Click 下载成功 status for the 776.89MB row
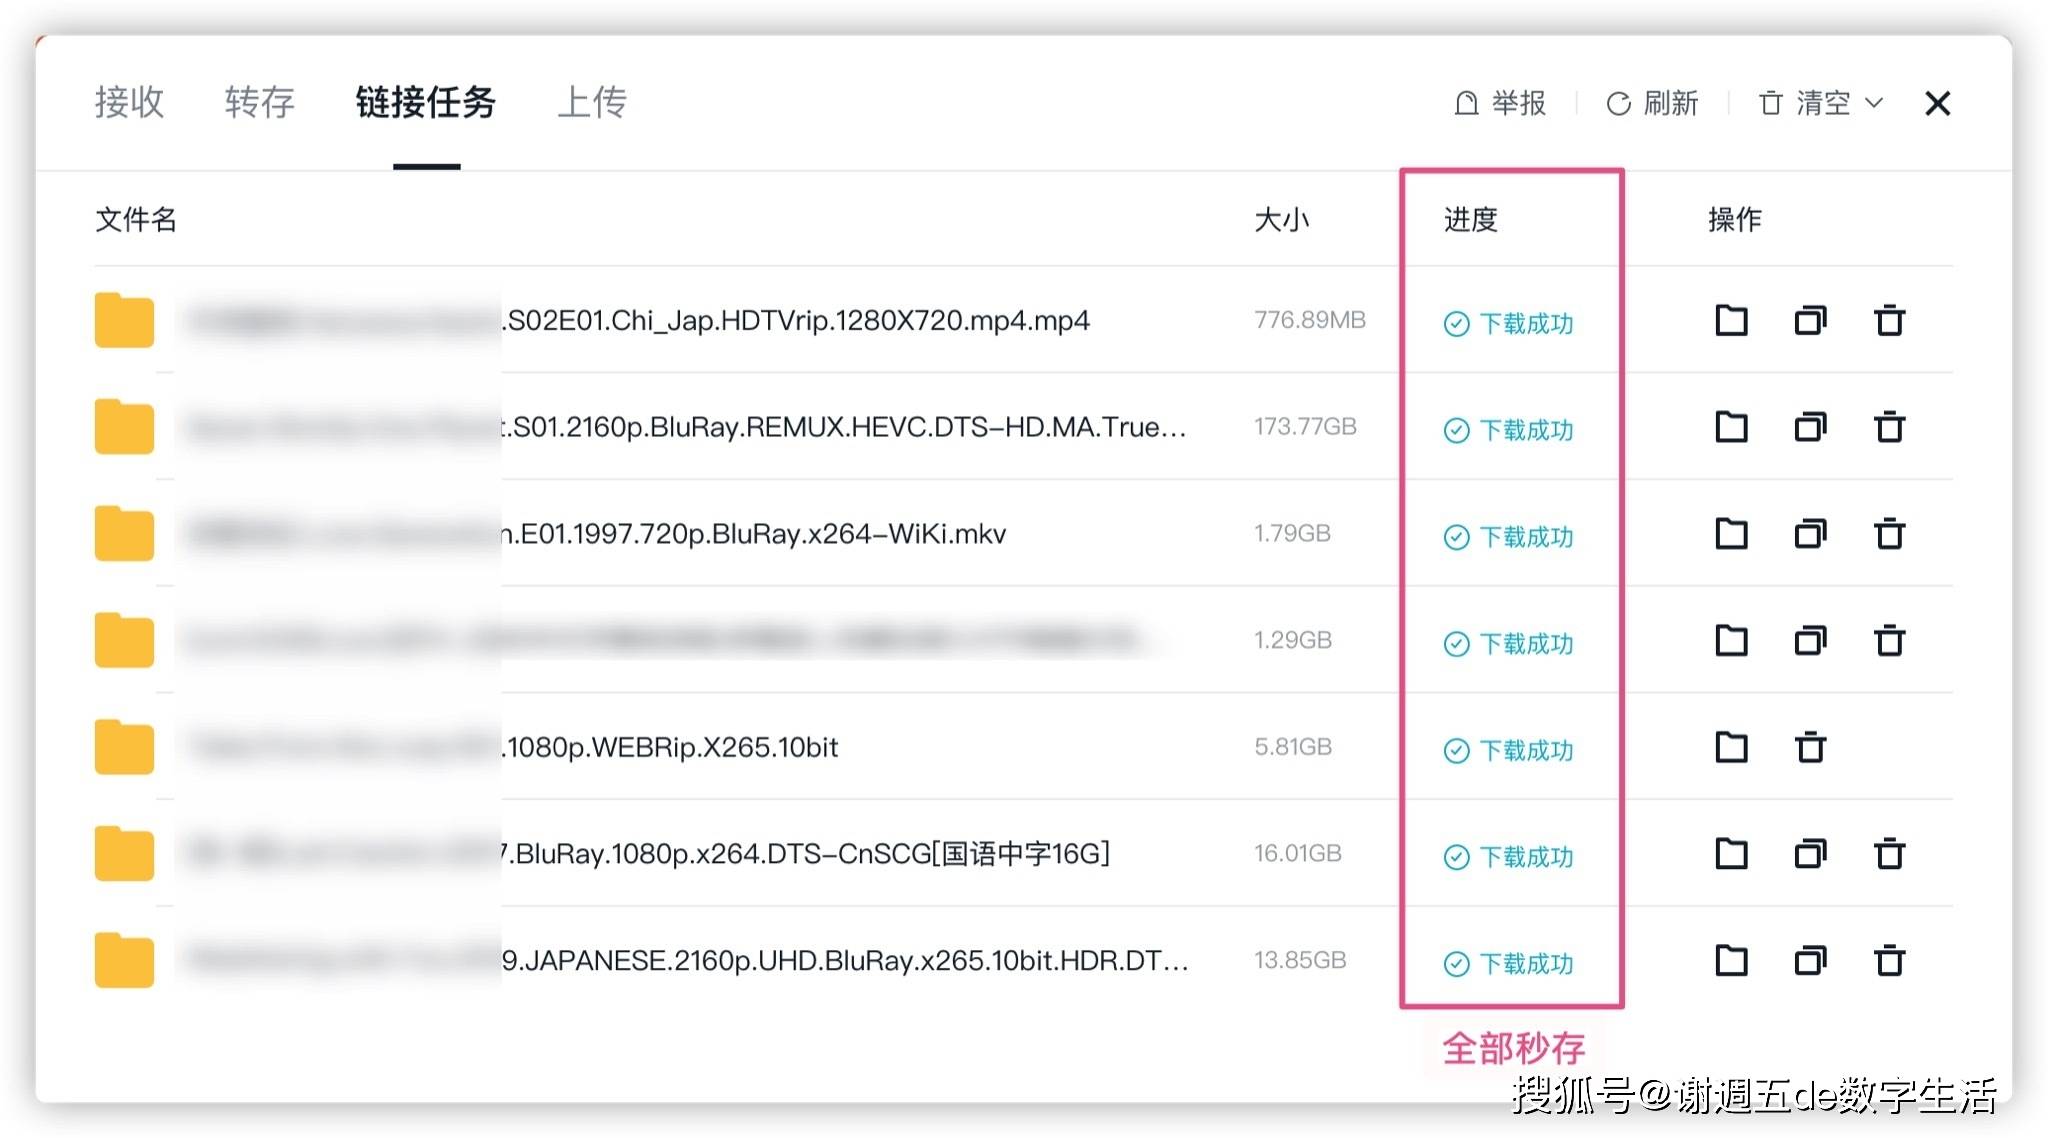 coord(1508,323)
